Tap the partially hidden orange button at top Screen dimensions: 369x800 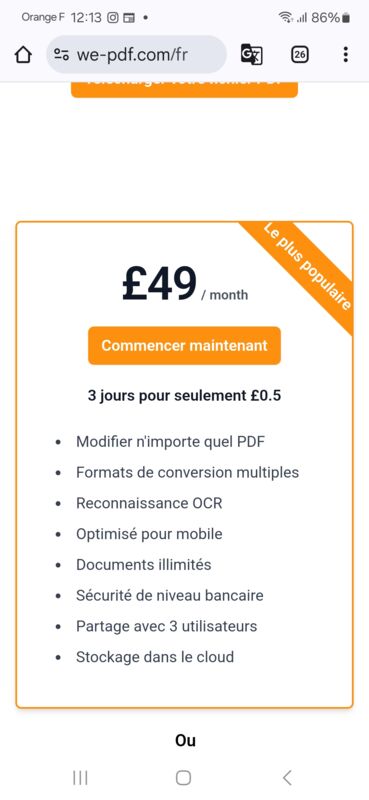pos(184,89)
